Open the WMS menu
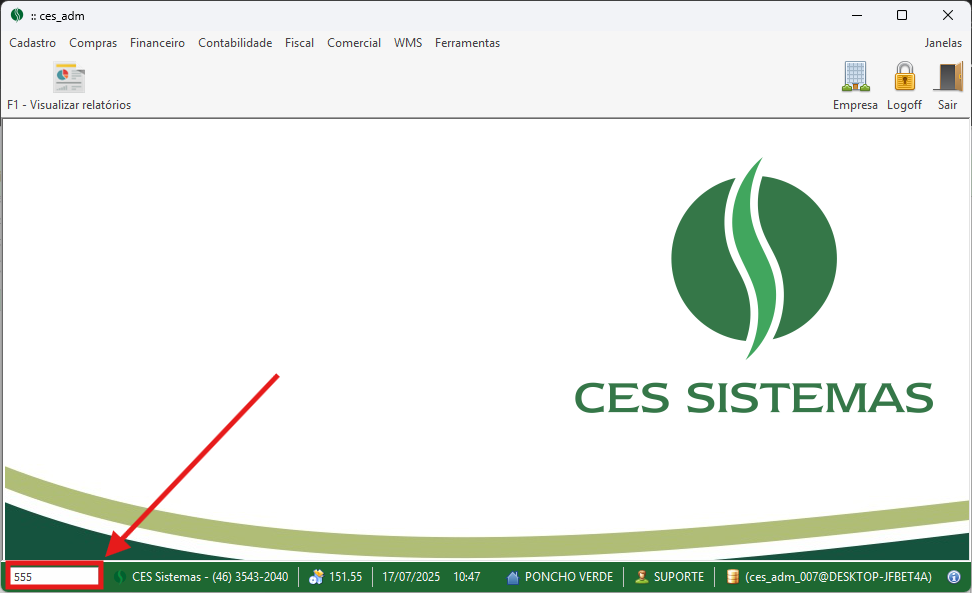The image size is (972, 593). click(x=408, y=43)
